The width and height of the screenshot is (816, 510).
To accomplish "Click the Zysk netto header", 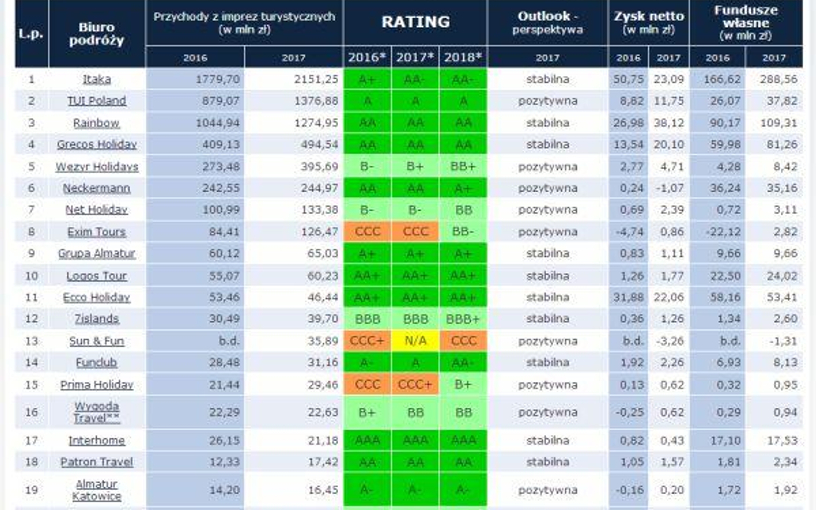I will click(x=648, y=23).
